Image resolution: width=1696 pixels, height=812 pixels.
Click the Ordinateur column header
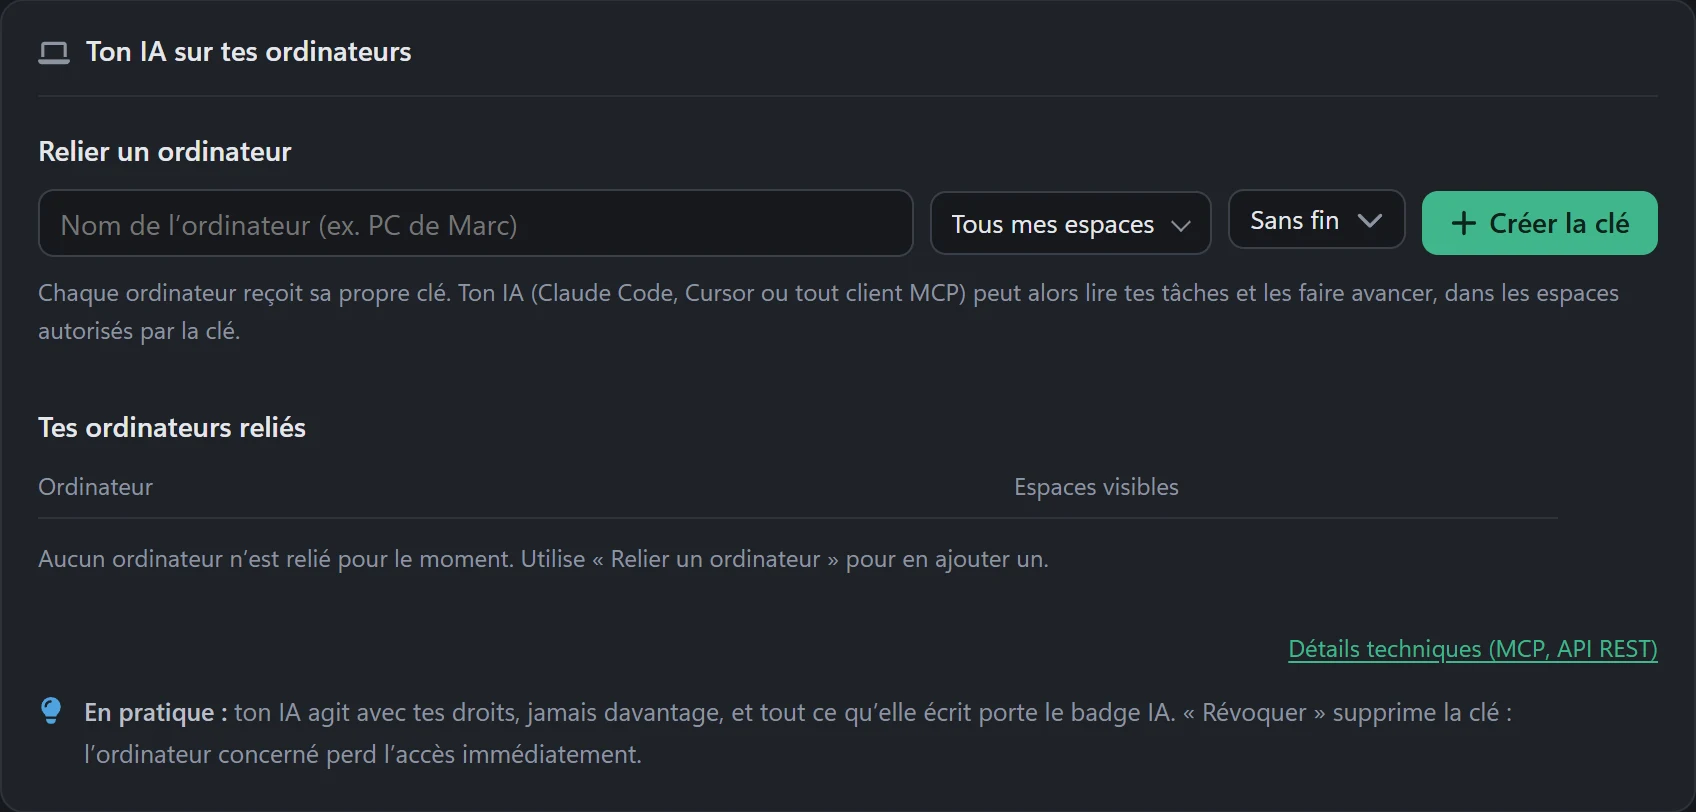(95, 487)
